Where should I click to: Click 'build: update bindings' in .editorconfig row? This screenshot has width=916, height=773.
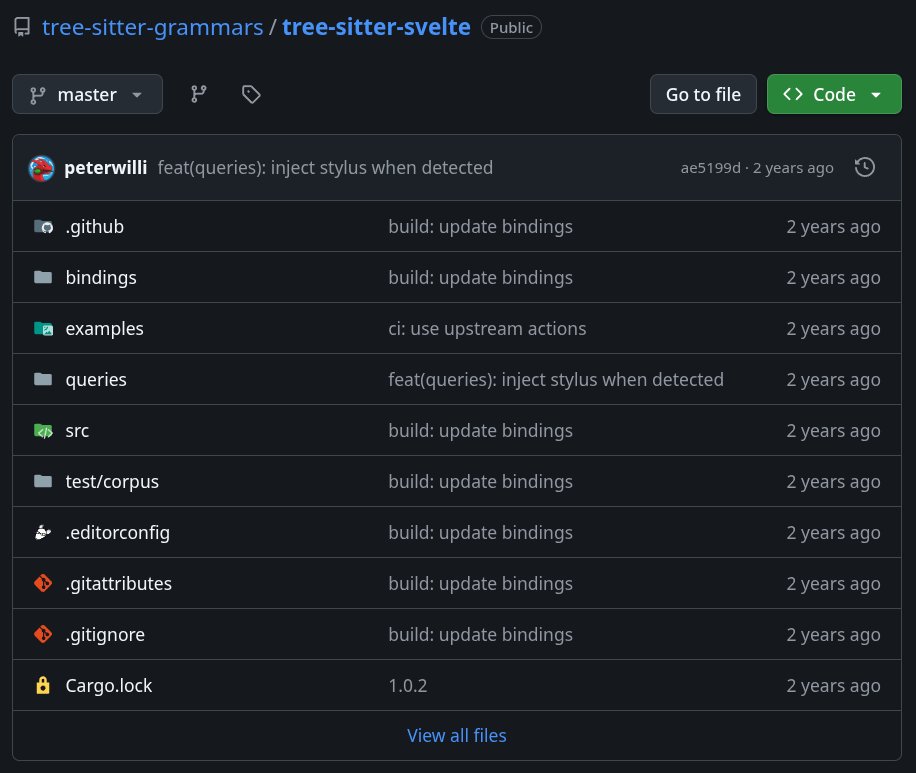pyautogui.click(x=481, y=533)
